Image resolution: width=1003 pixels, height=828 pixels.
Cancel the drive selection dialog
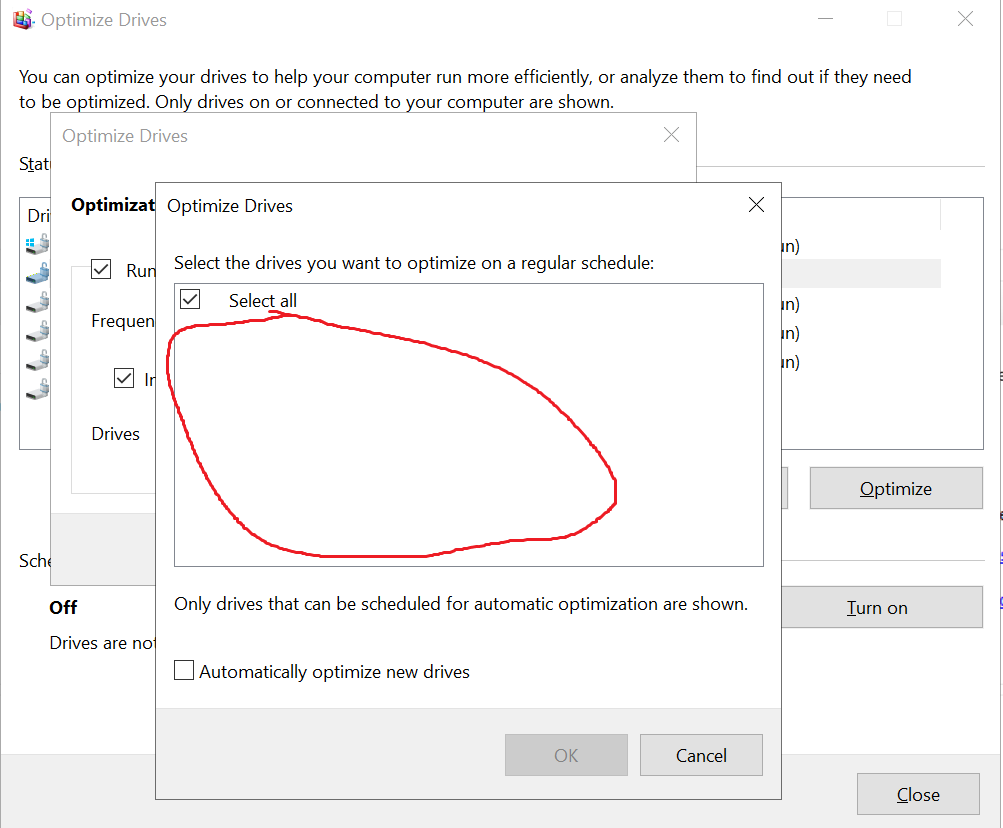(701, 755)
